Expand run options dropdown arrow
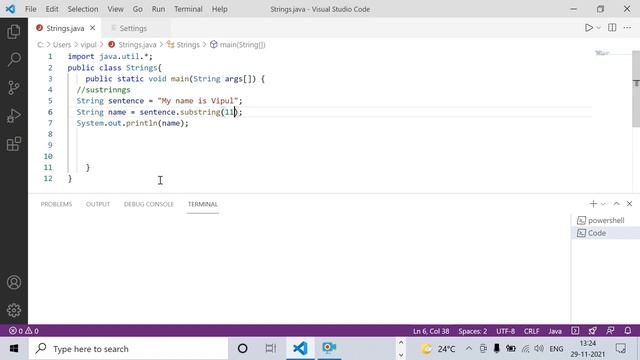640x360 pixels. [x=598, y=28]
